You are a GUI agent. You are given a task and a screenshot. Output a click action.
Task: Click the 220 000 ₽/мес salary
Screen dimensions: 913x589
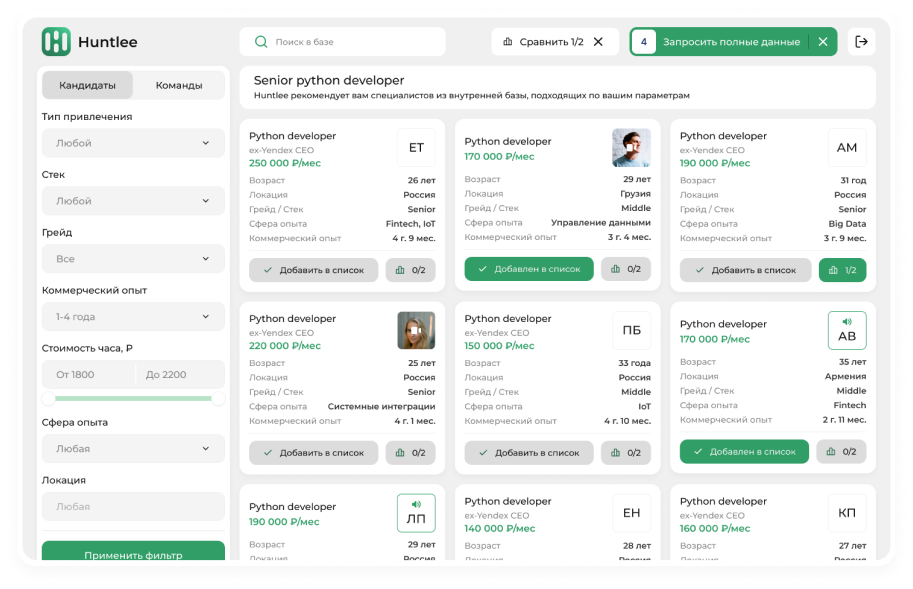pyautogui.click(x=285, y=346)
